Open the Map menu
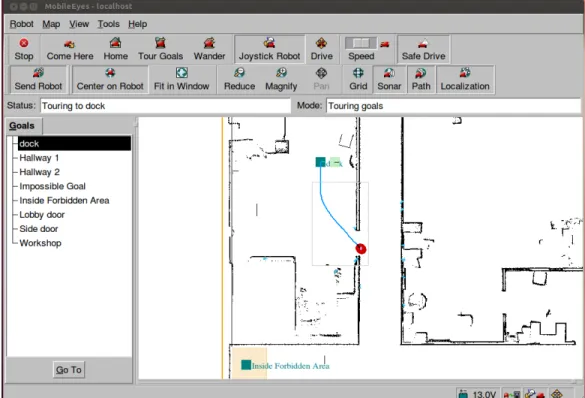585x398 pixels. 51,24
